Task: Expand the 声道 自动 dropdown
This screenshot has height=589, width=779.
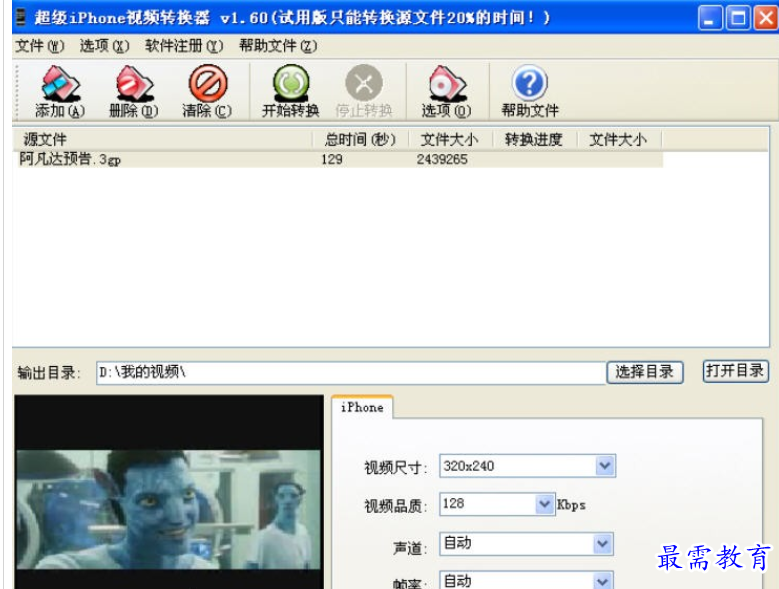Action: tap(603, 544)
